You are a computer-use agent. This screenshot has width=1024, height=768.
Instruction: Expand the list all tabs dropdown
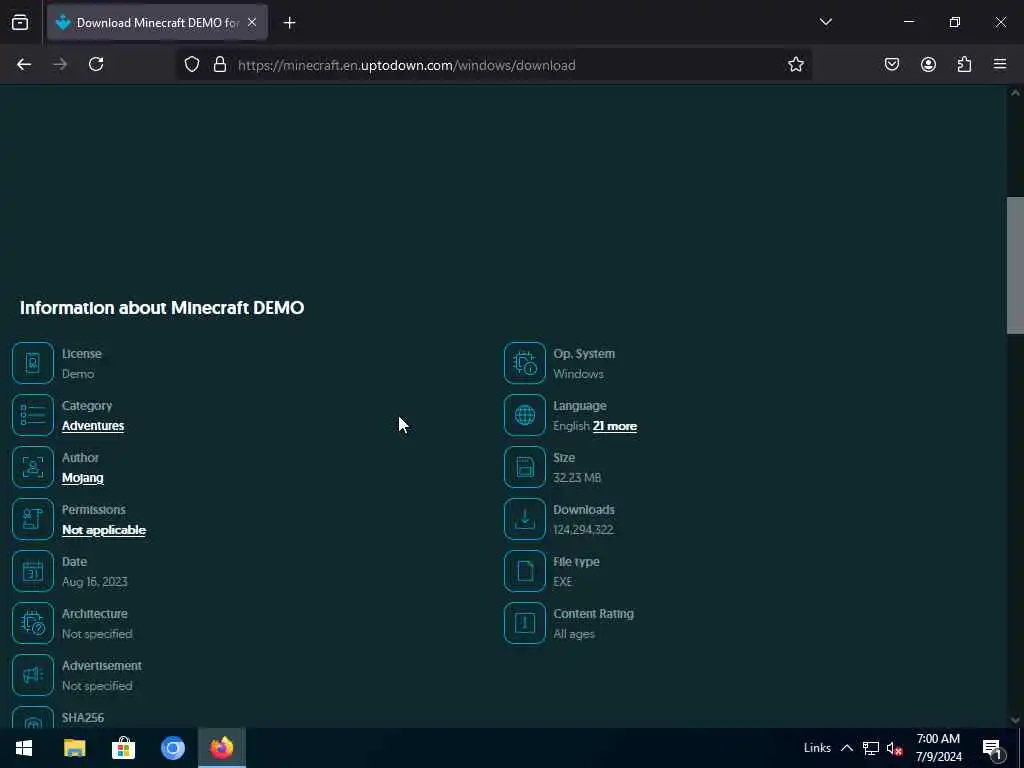[825, 22]
